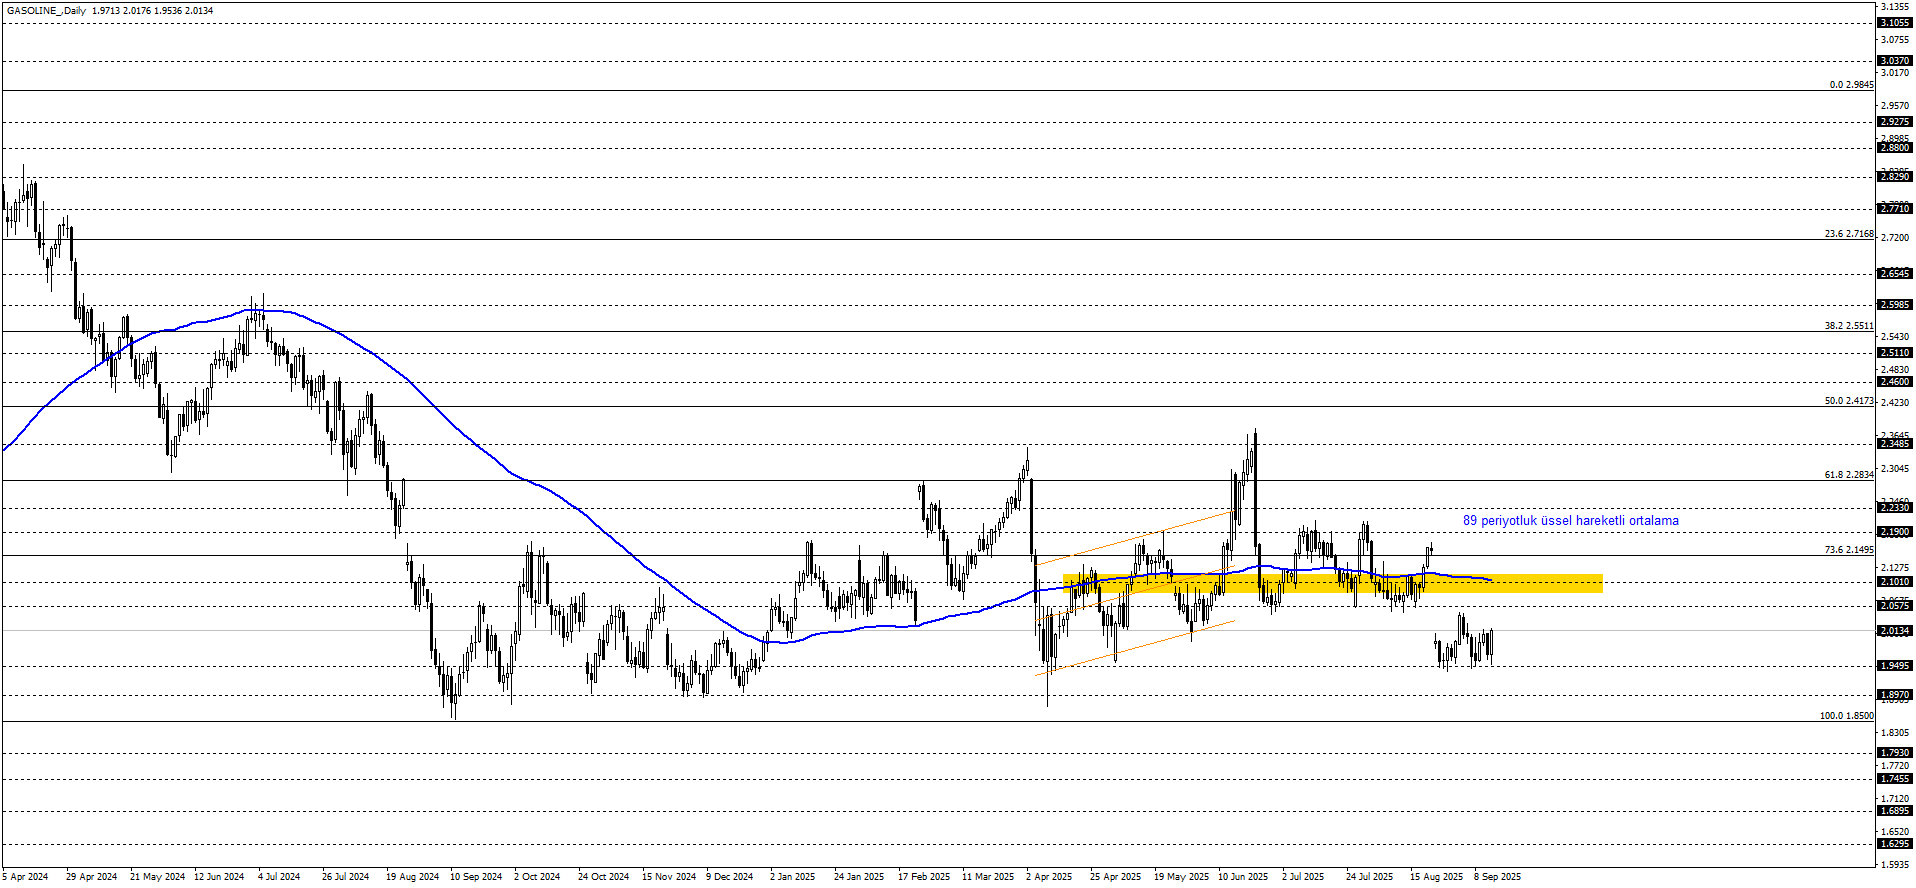
Task: Select the '89 periyotluk üssel hareketli ortalama' annotation
Action: [x=1571, y=521]
